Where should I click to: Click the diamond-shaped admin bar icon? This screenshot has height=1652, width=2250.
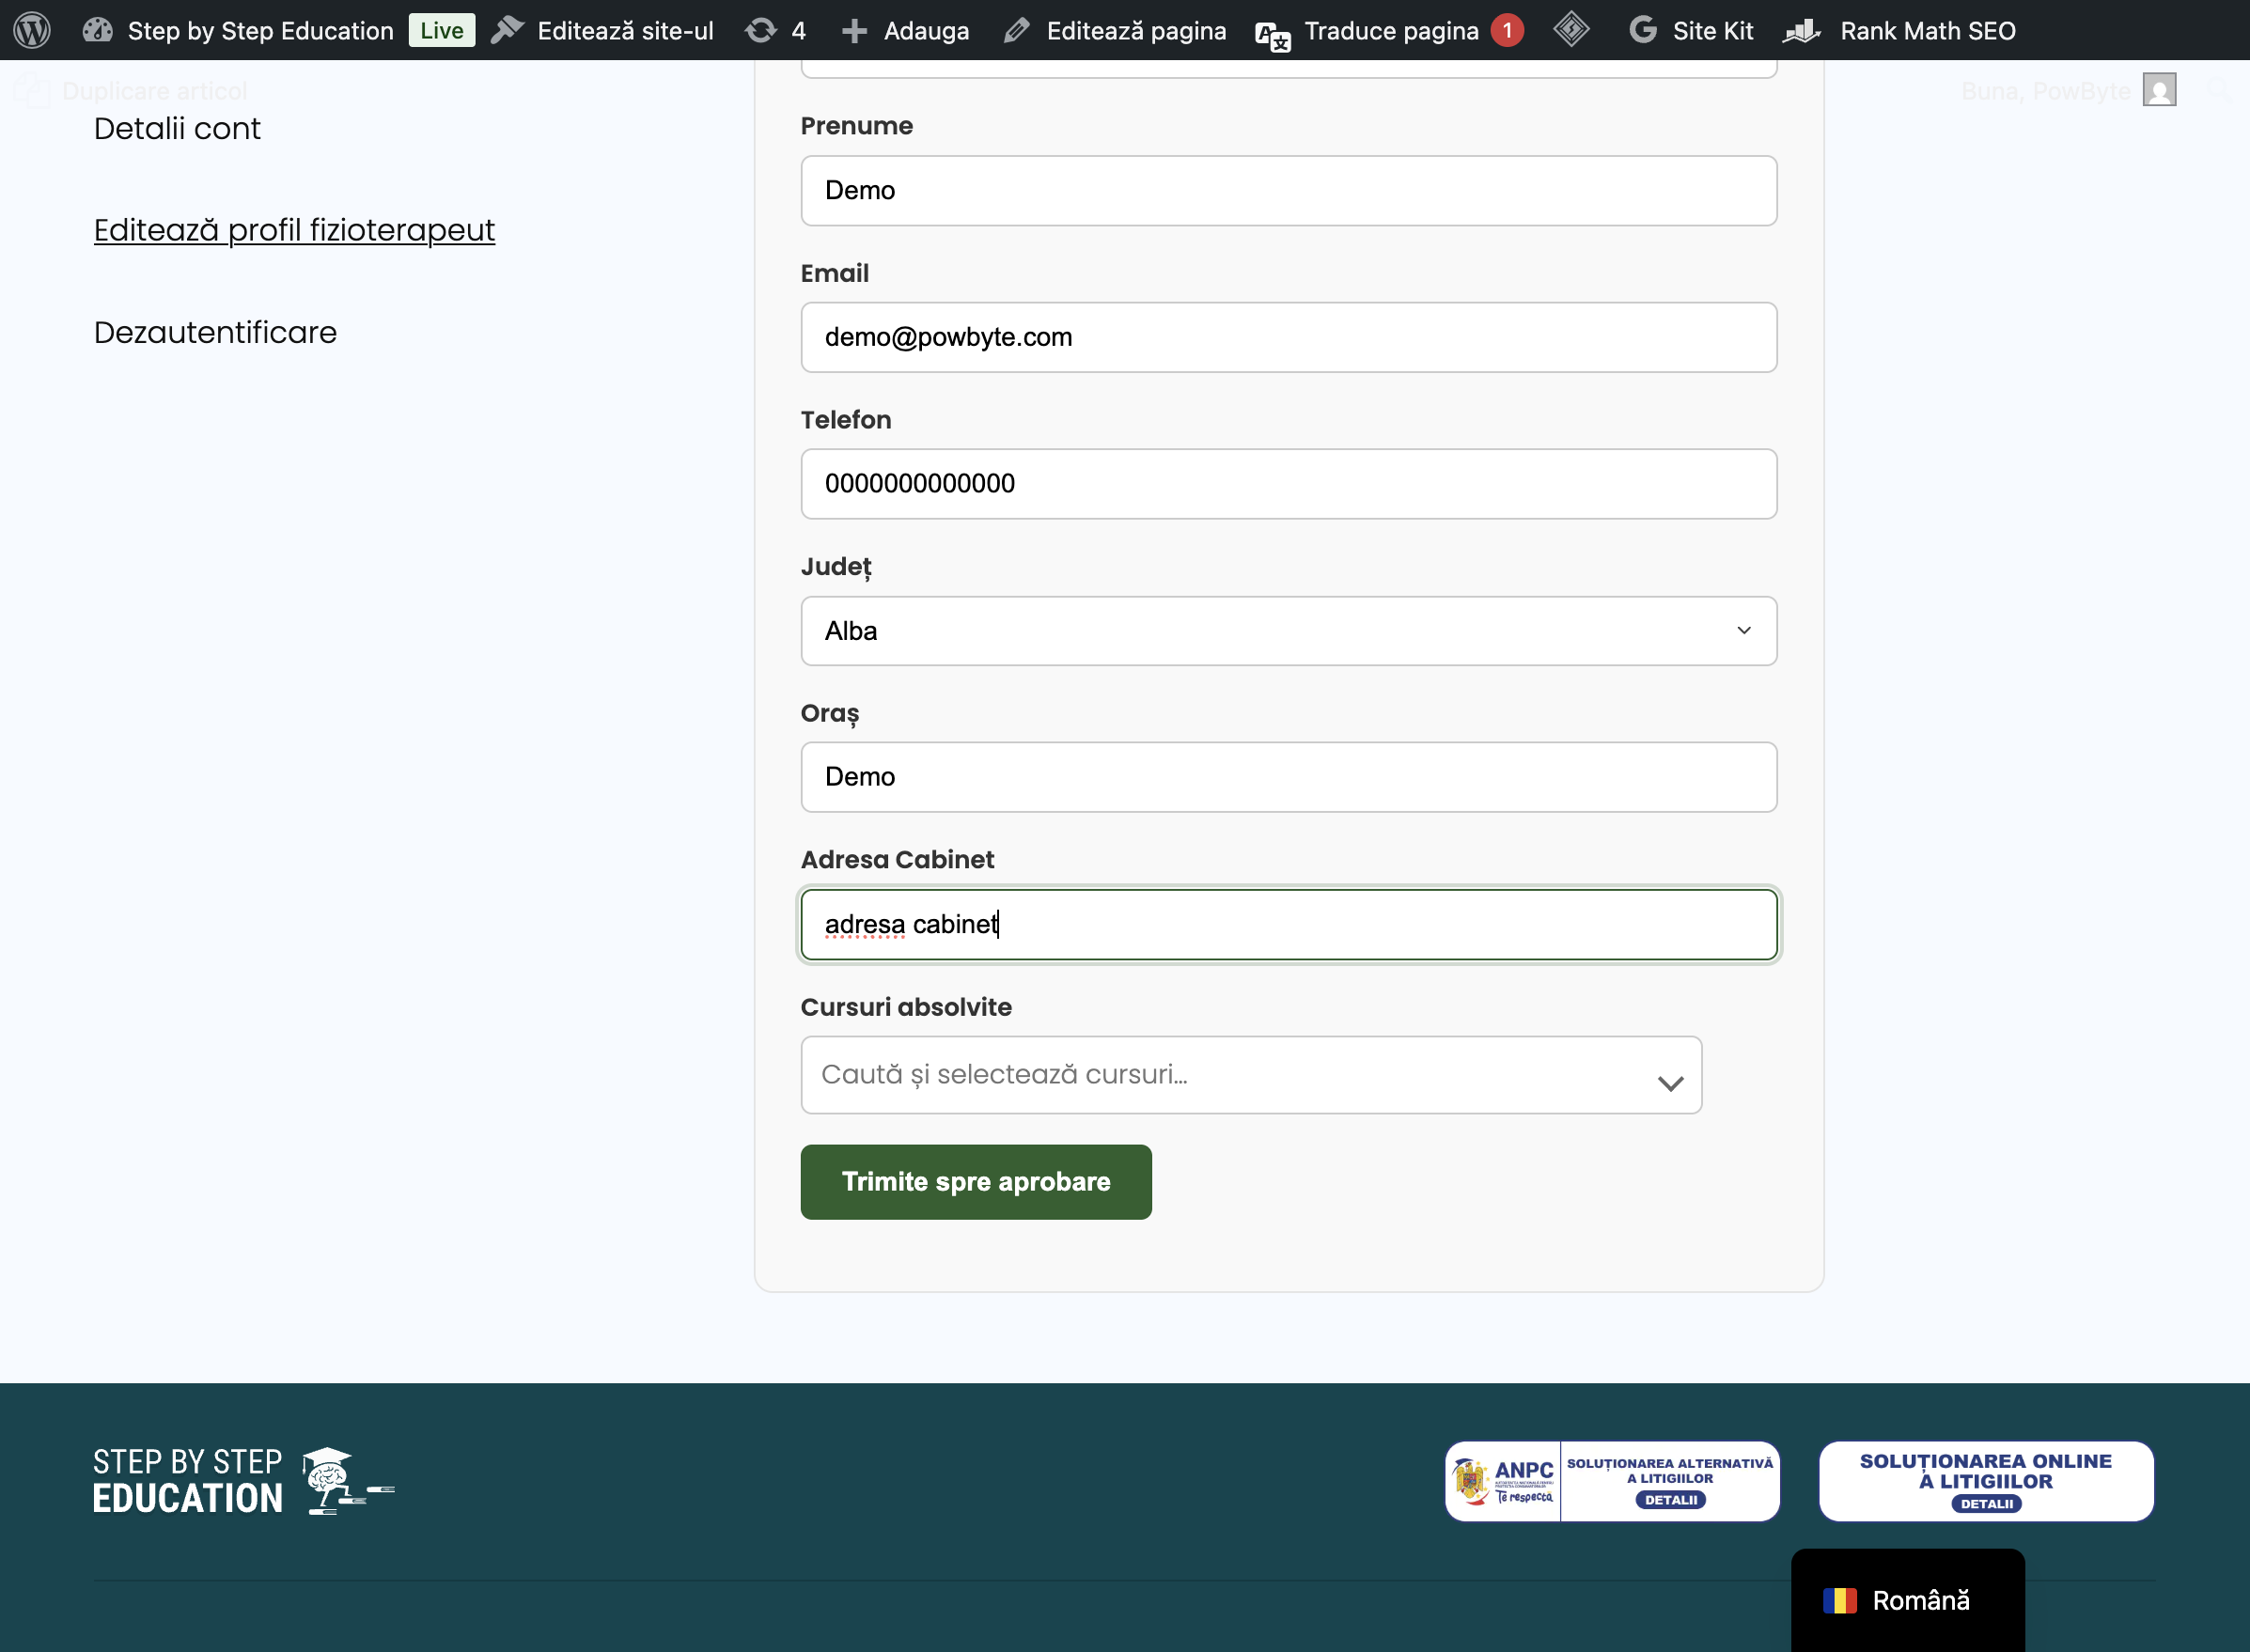coord(1571,29)
